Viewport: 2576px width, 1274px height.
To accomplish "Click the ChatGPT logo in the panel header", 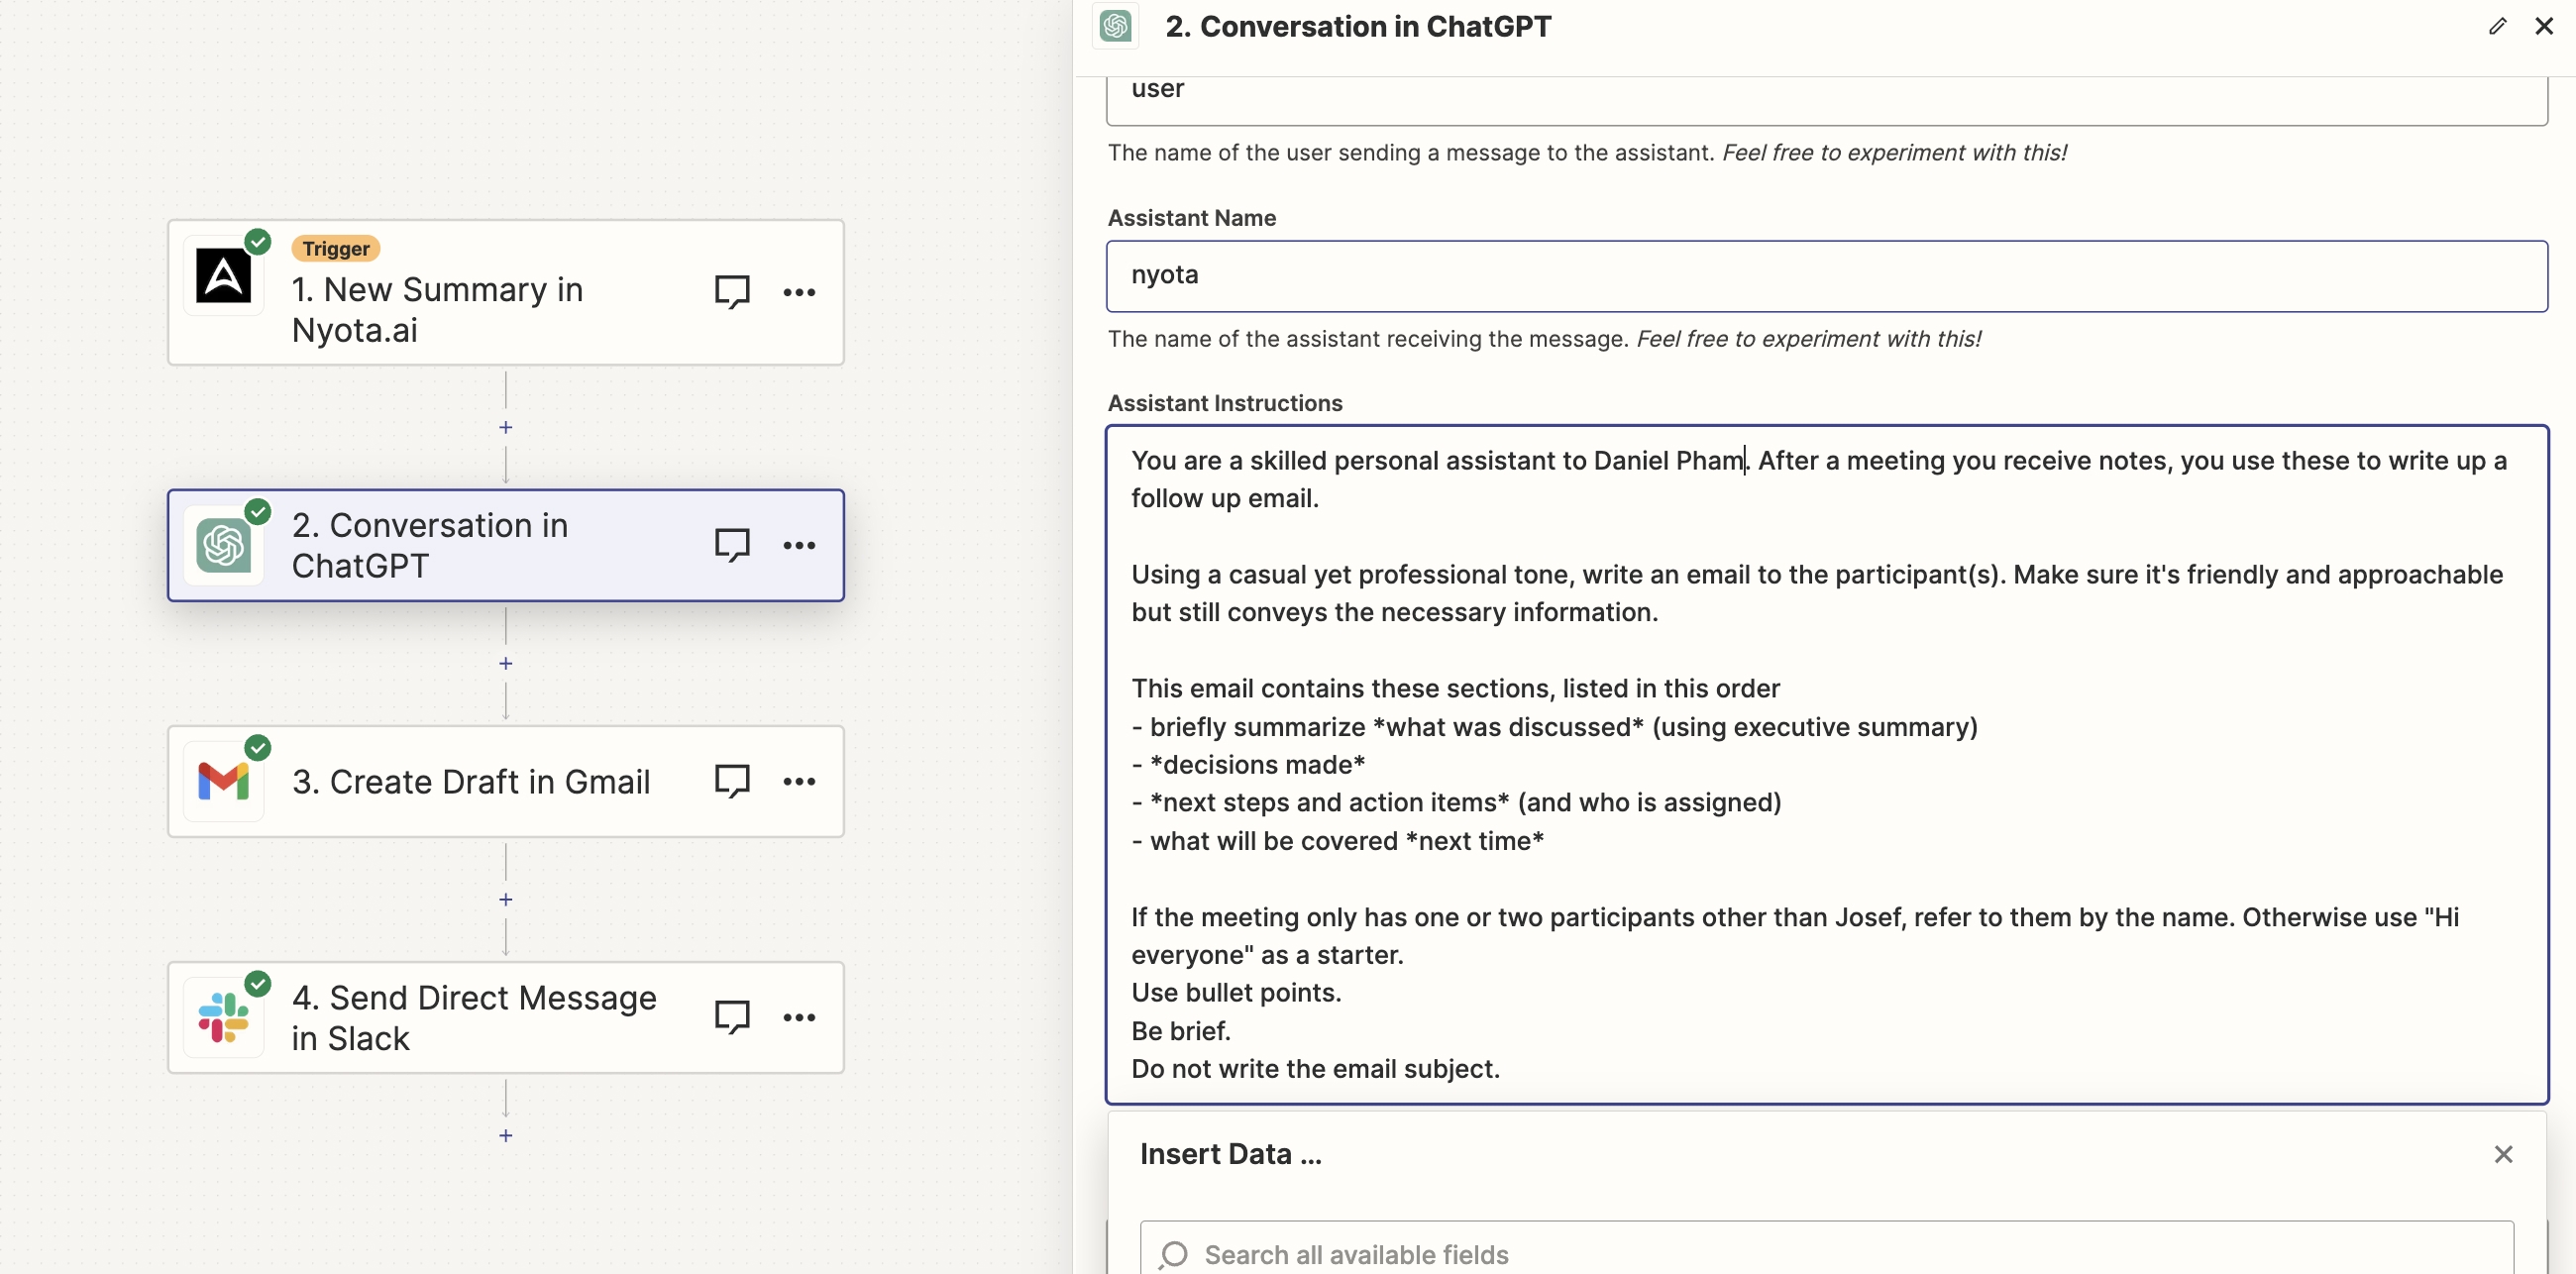I will (x=1115, y=26).
